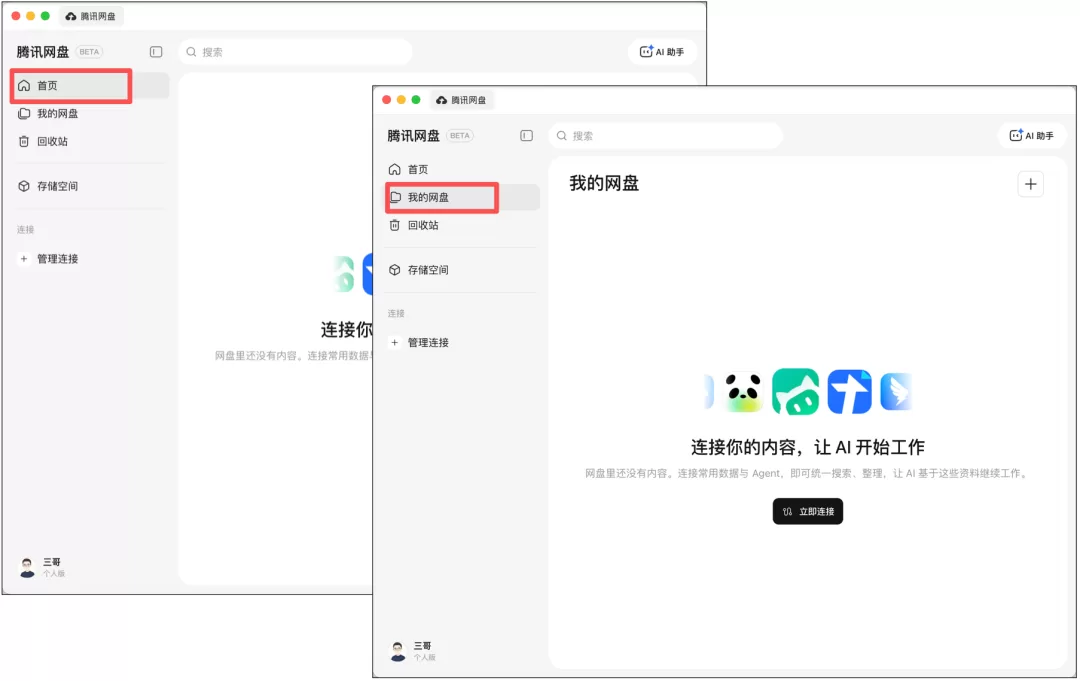The height and width of the screenshot is (681, 1080).
Task: Click 管理连接 in the front window
Action: coord(428,343)
